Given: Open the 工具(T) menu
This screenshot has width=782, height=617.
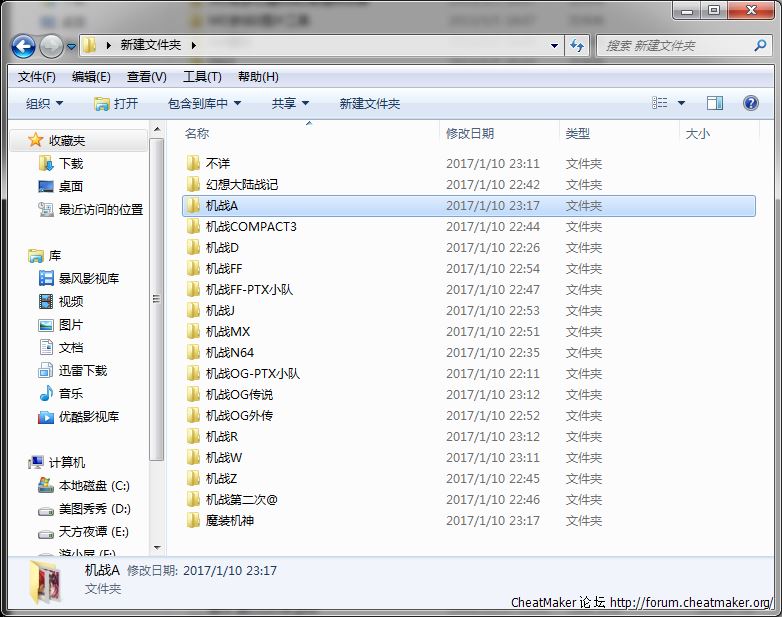Looking at the screenshot, I should [202, 76].
